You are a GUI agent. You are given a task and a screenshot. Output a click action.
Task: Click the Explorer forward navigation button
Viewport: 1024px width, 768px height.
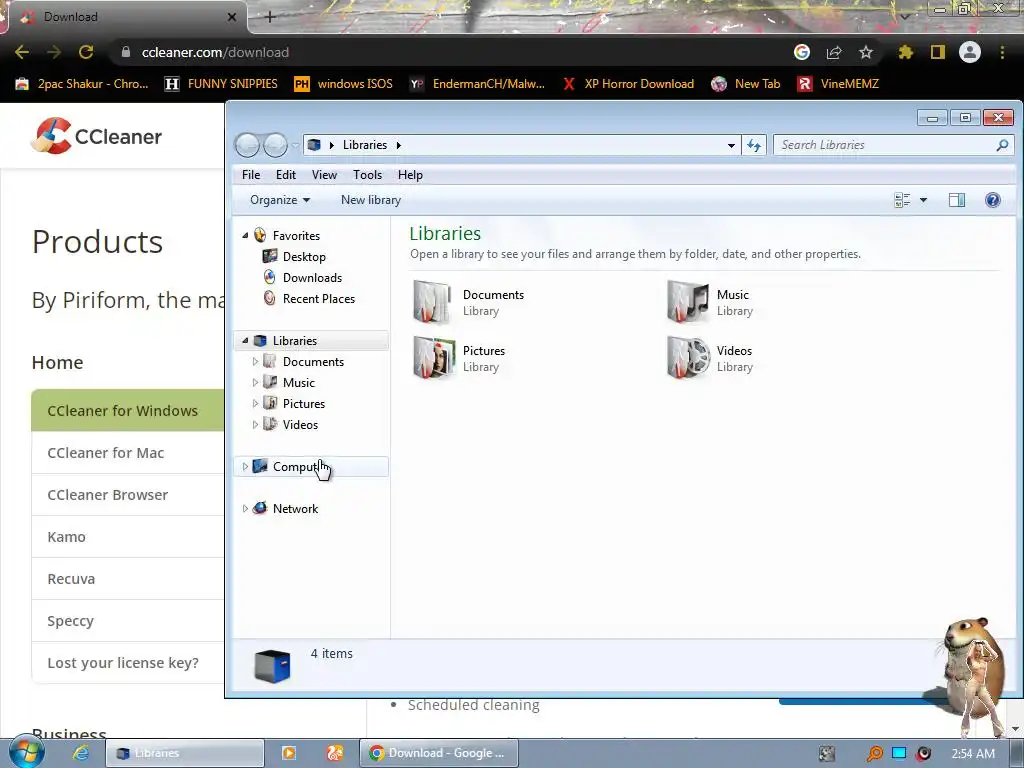click(x=275, y=145)
